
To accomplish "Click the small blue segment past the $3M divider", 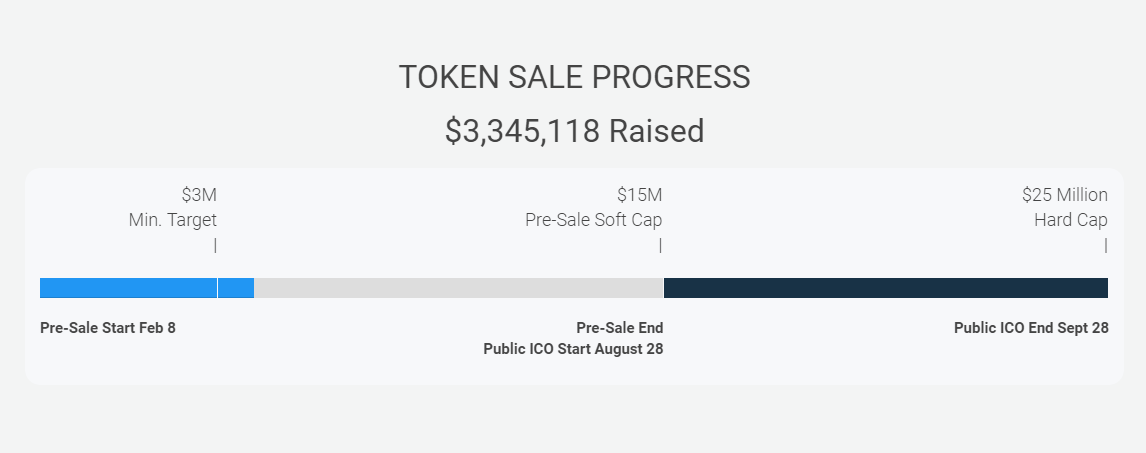I will point(236,288).
